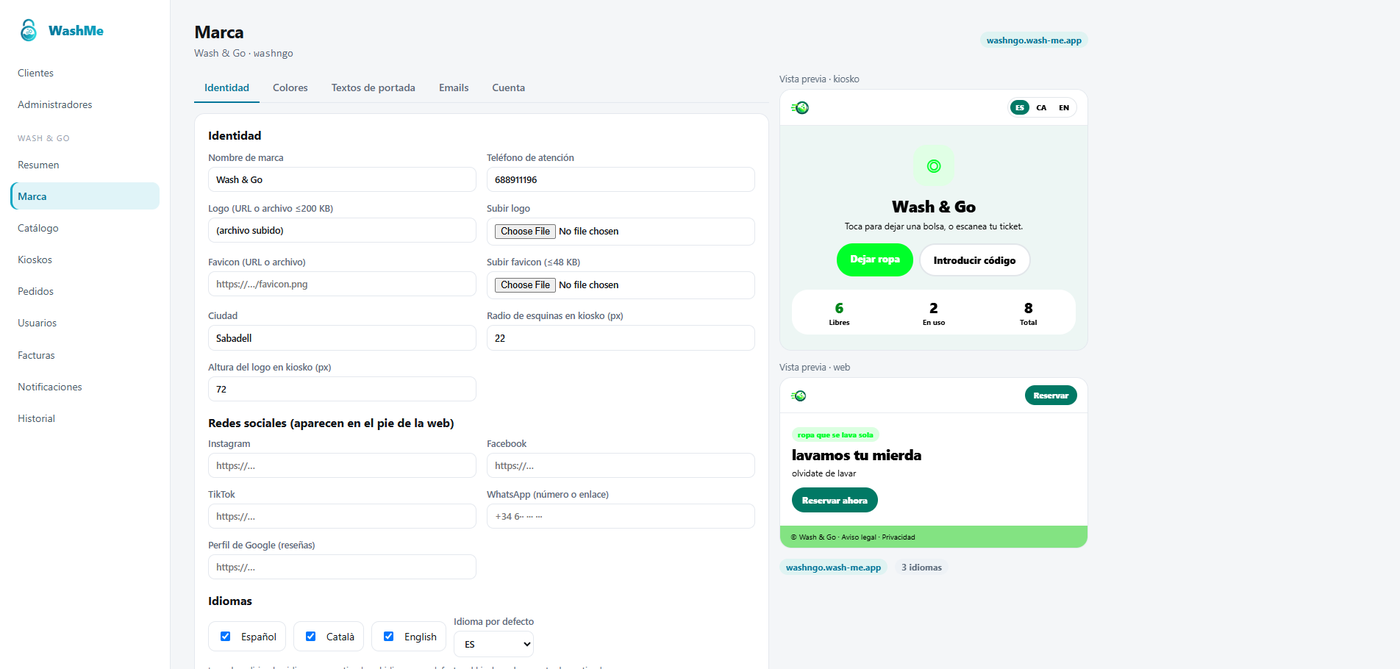Click the logo icon in web preview header

pyautogui.click(x=800, y=395)
